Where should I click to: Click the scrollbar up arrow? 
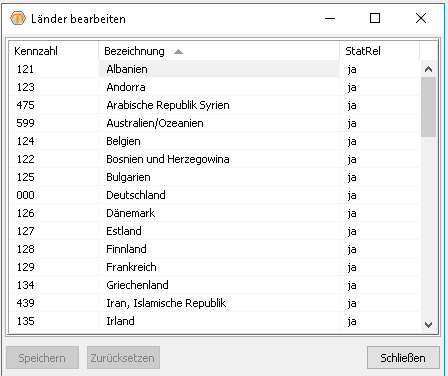coord(428,69)
